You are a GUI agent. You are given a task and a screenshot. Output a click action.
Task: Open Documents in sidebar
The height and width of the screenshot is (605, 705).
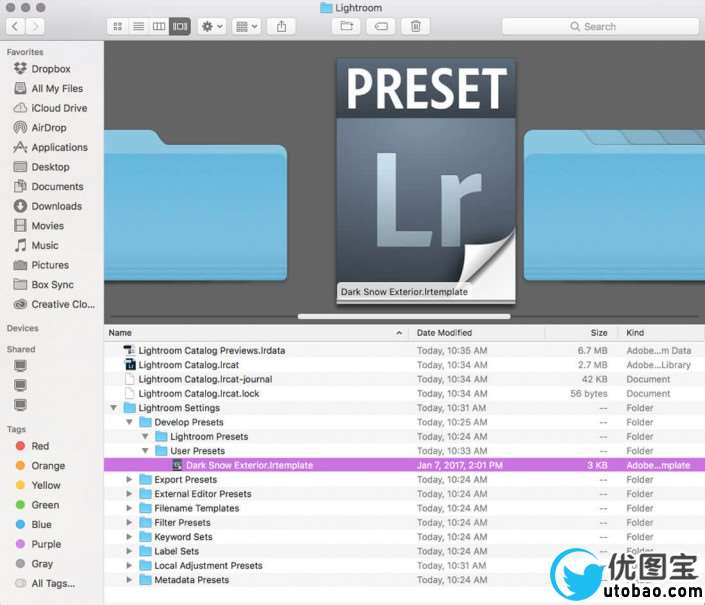57,187
